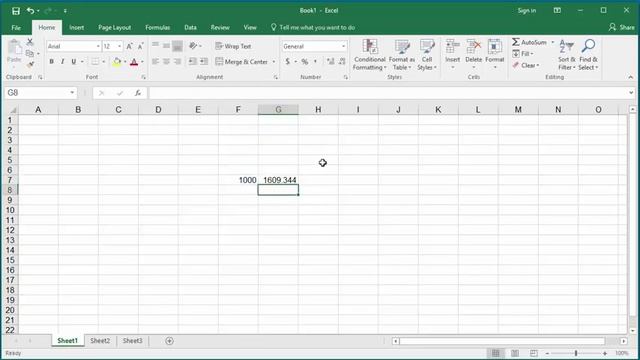Screen dimensions: 640x360
Task: Click Sign in
Action: [527, 11]
